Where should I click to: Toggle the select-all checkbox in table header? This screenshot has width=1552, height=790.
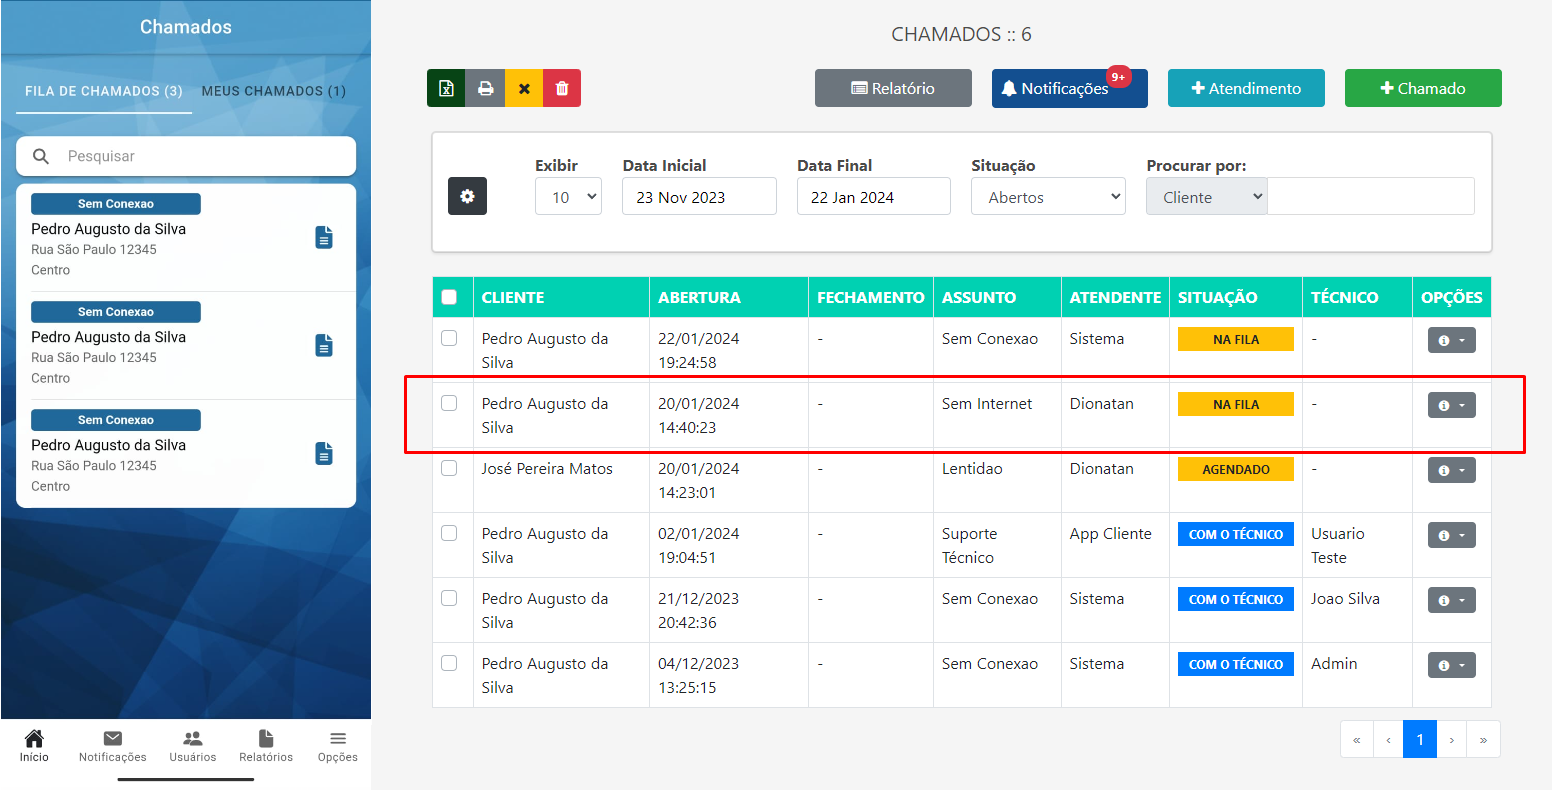pos(449,297)
